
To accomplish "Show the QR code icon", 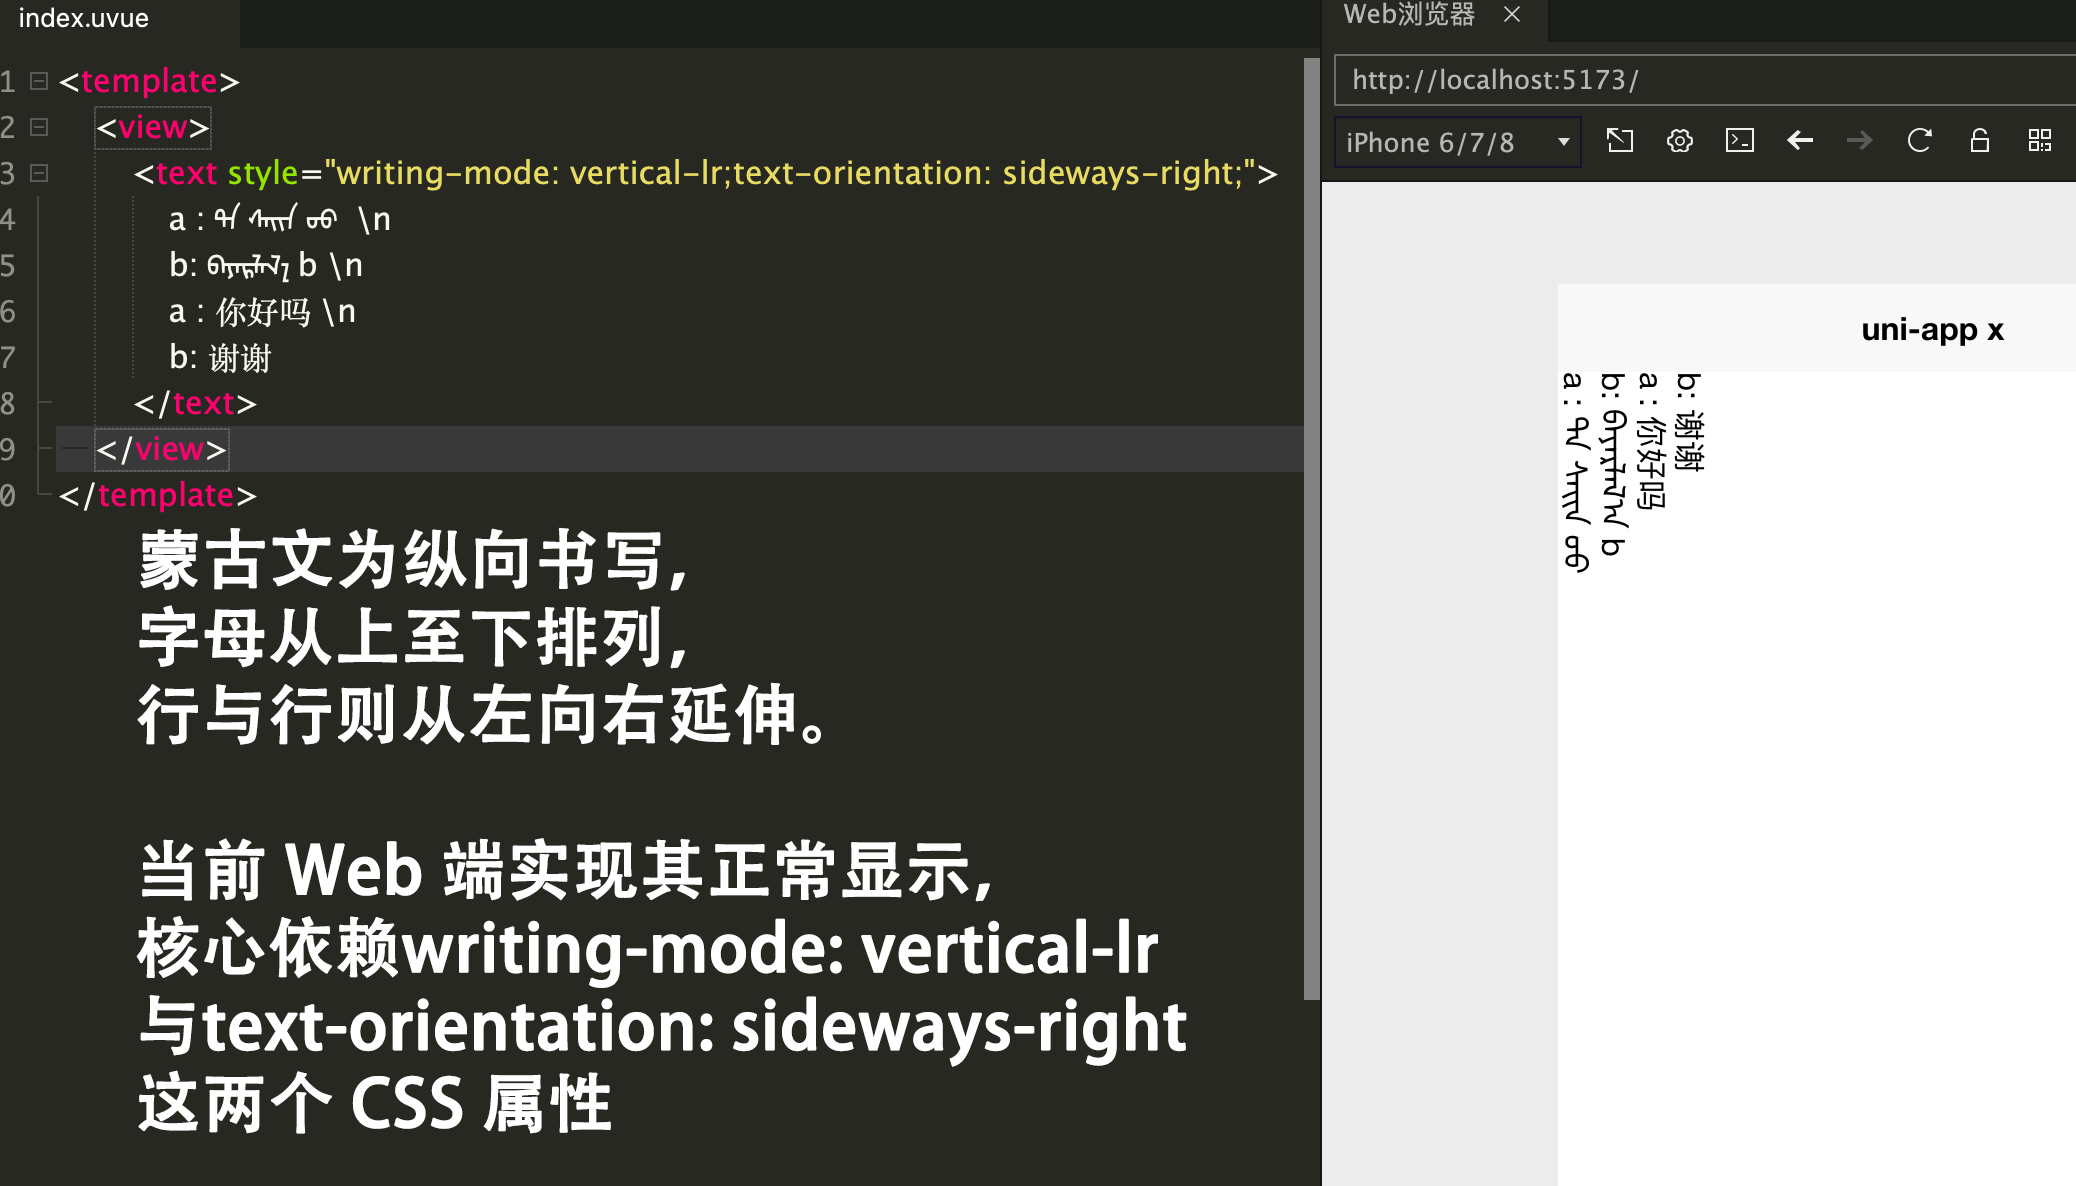I will (2039, 141).
